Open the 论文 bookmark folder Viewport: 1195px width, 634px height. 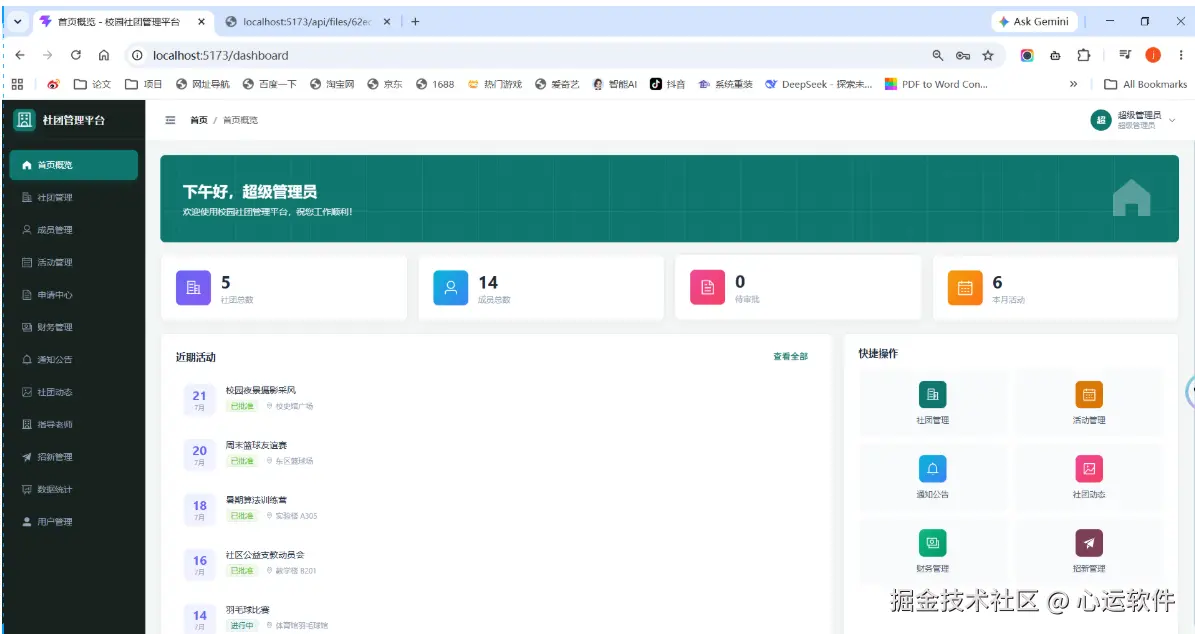click(x=92, y=84)
